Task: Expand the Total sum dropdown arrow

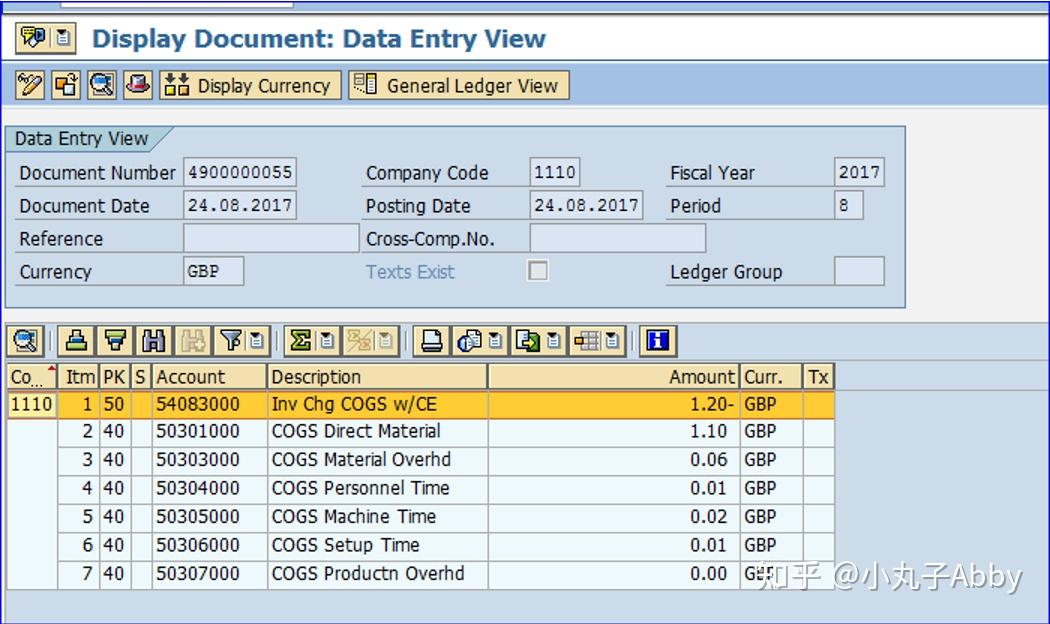Action: pyautogui.click(x=327, y=341)
